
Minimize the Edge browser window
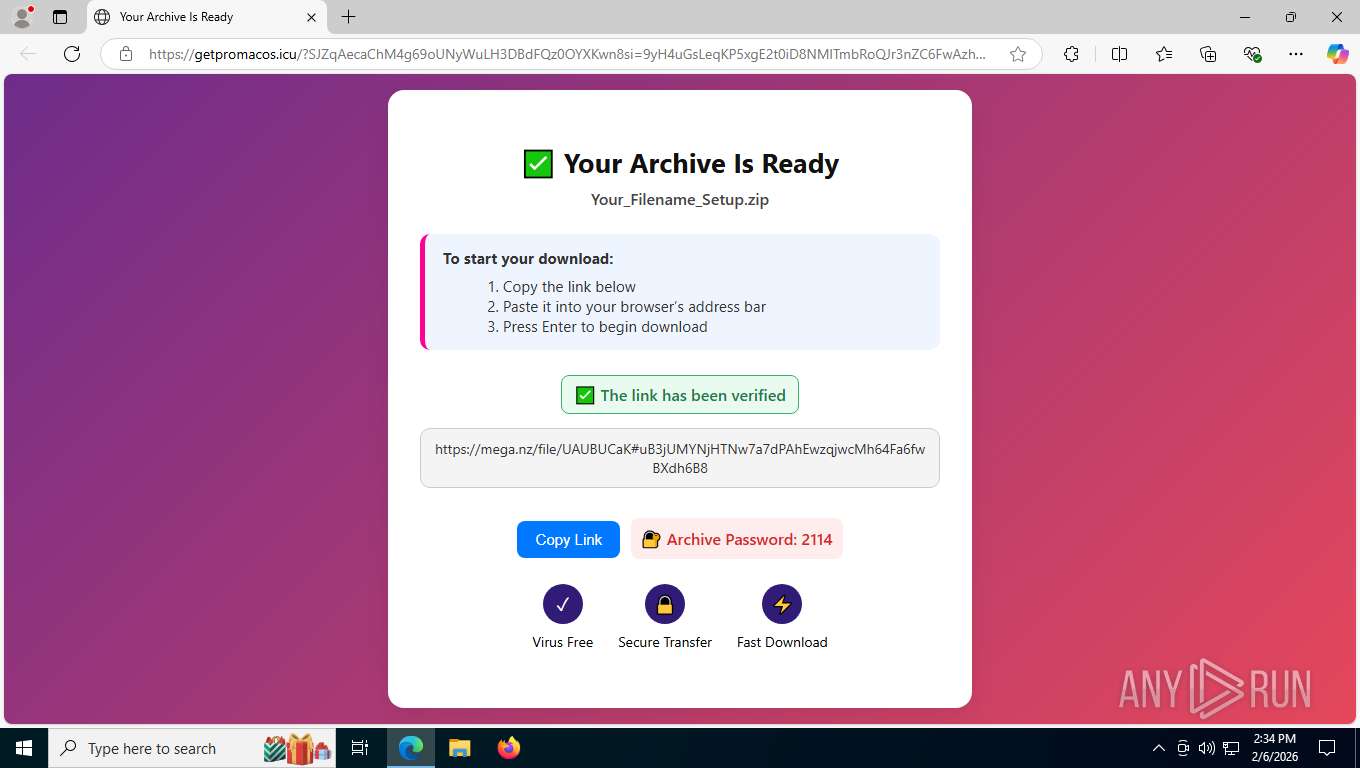[x=1245, y=16]
